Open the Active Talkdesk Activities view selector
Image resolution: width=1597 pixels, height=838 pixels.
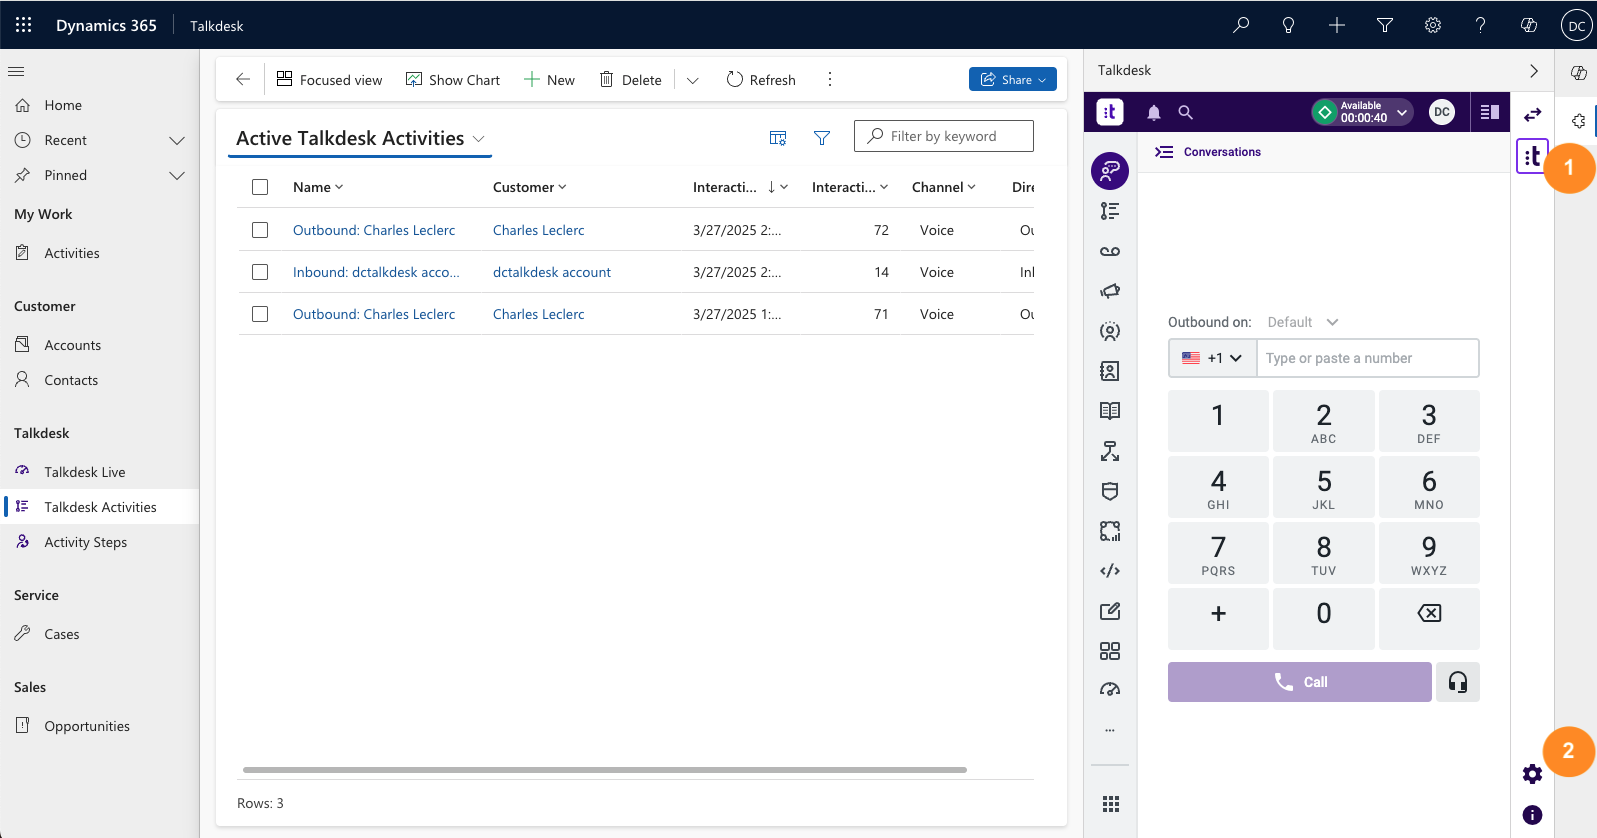[360, 139]
